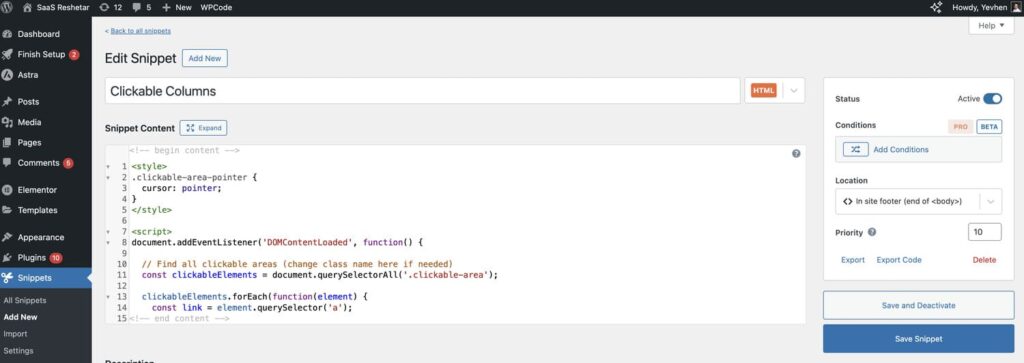Screen dimensions: 1024x363
Task: Click Save and Deactivate
Action: coord(918,305)
